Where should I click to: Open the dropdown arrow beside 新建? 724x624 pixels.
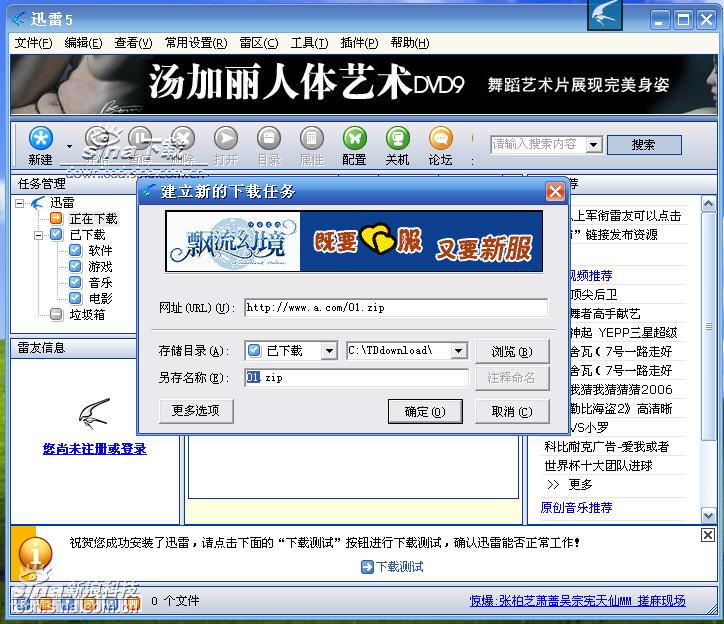[x=69, y=146]
